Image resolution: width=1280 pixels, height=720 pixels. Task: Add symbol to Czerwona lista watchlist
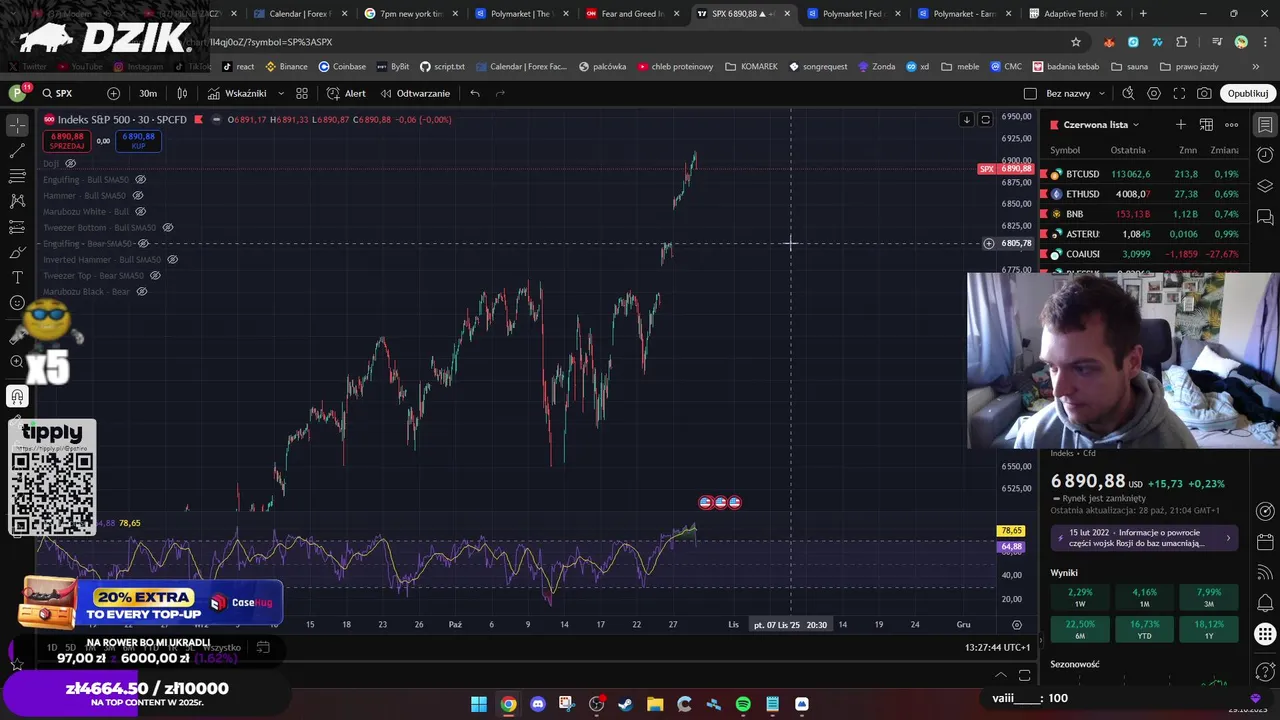(1181, 125)
